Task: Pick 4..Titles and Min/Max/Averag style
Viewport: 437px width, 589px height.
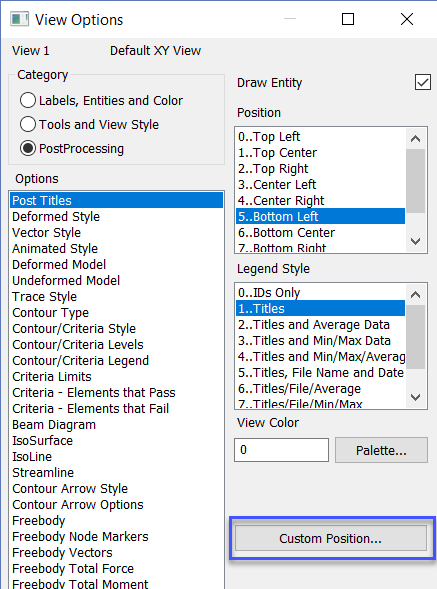Action: (x=321, y=356)
